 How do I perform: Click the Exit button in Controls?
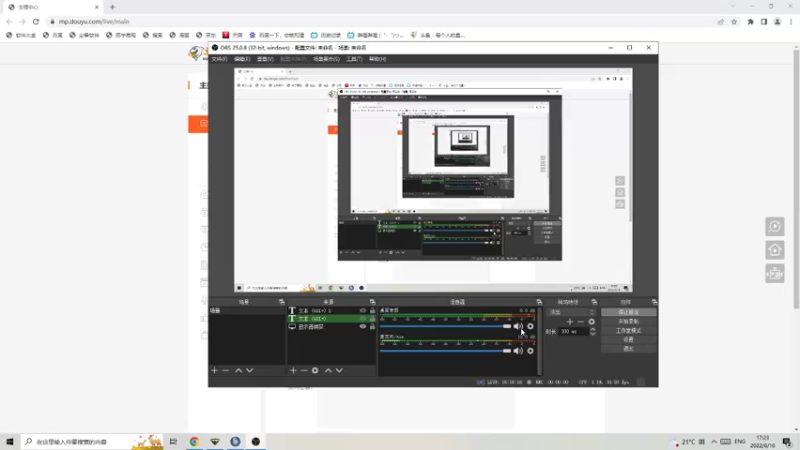coord(629,349)
